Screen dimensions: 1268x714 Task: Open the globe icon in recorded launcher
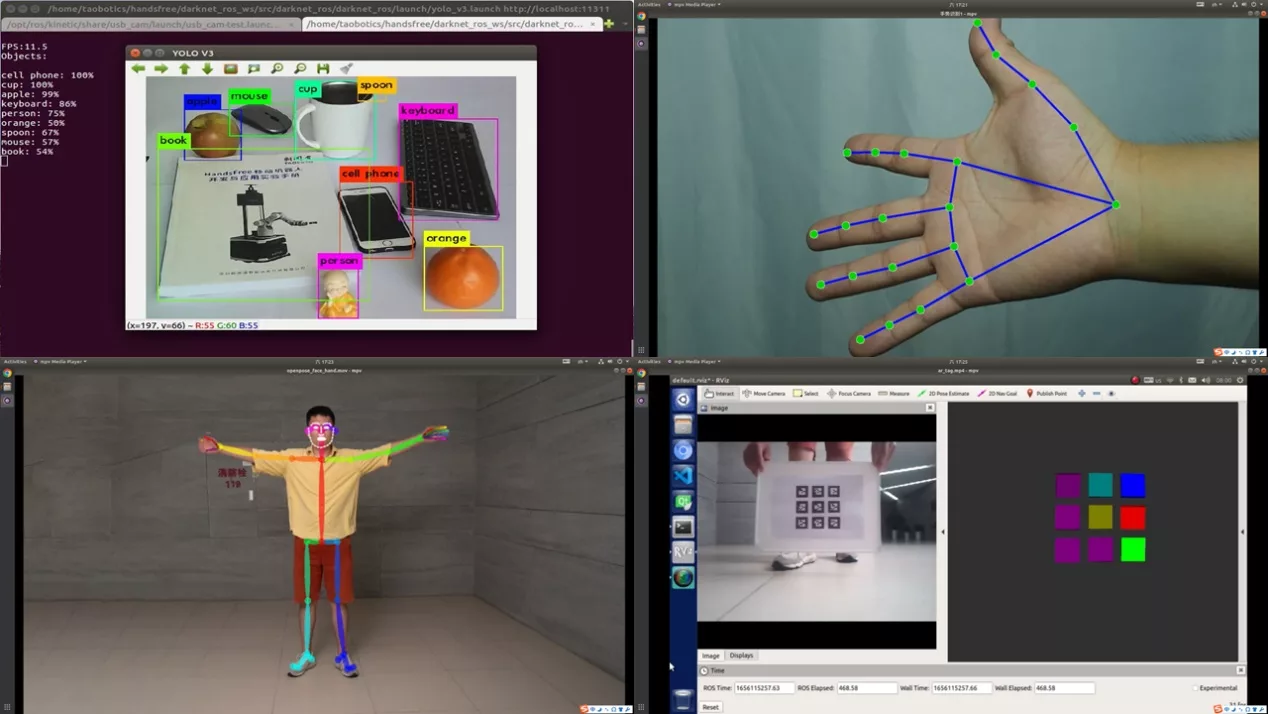point(683,578)
